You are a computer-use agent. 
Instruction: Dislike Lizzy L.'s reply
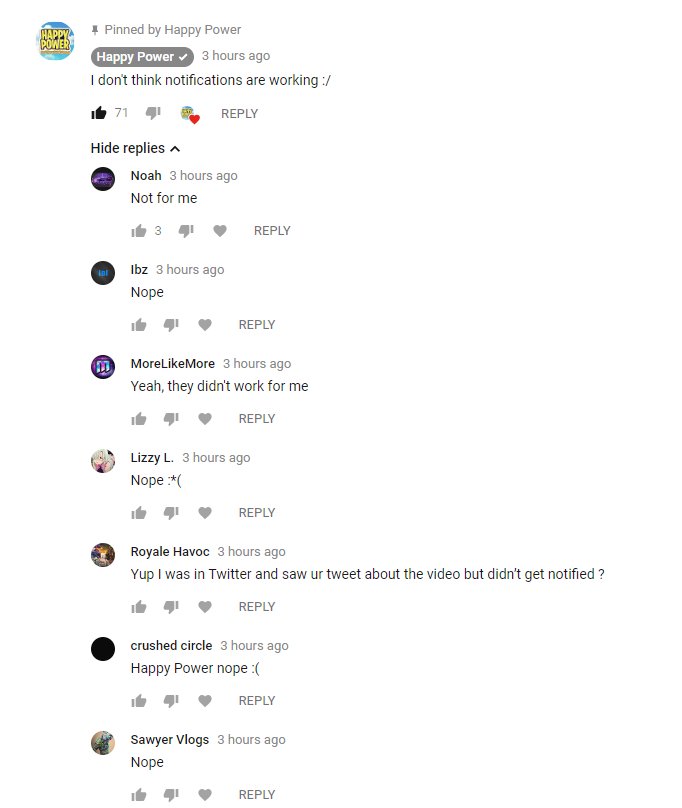pyautogui.click(x=171, y=513)
